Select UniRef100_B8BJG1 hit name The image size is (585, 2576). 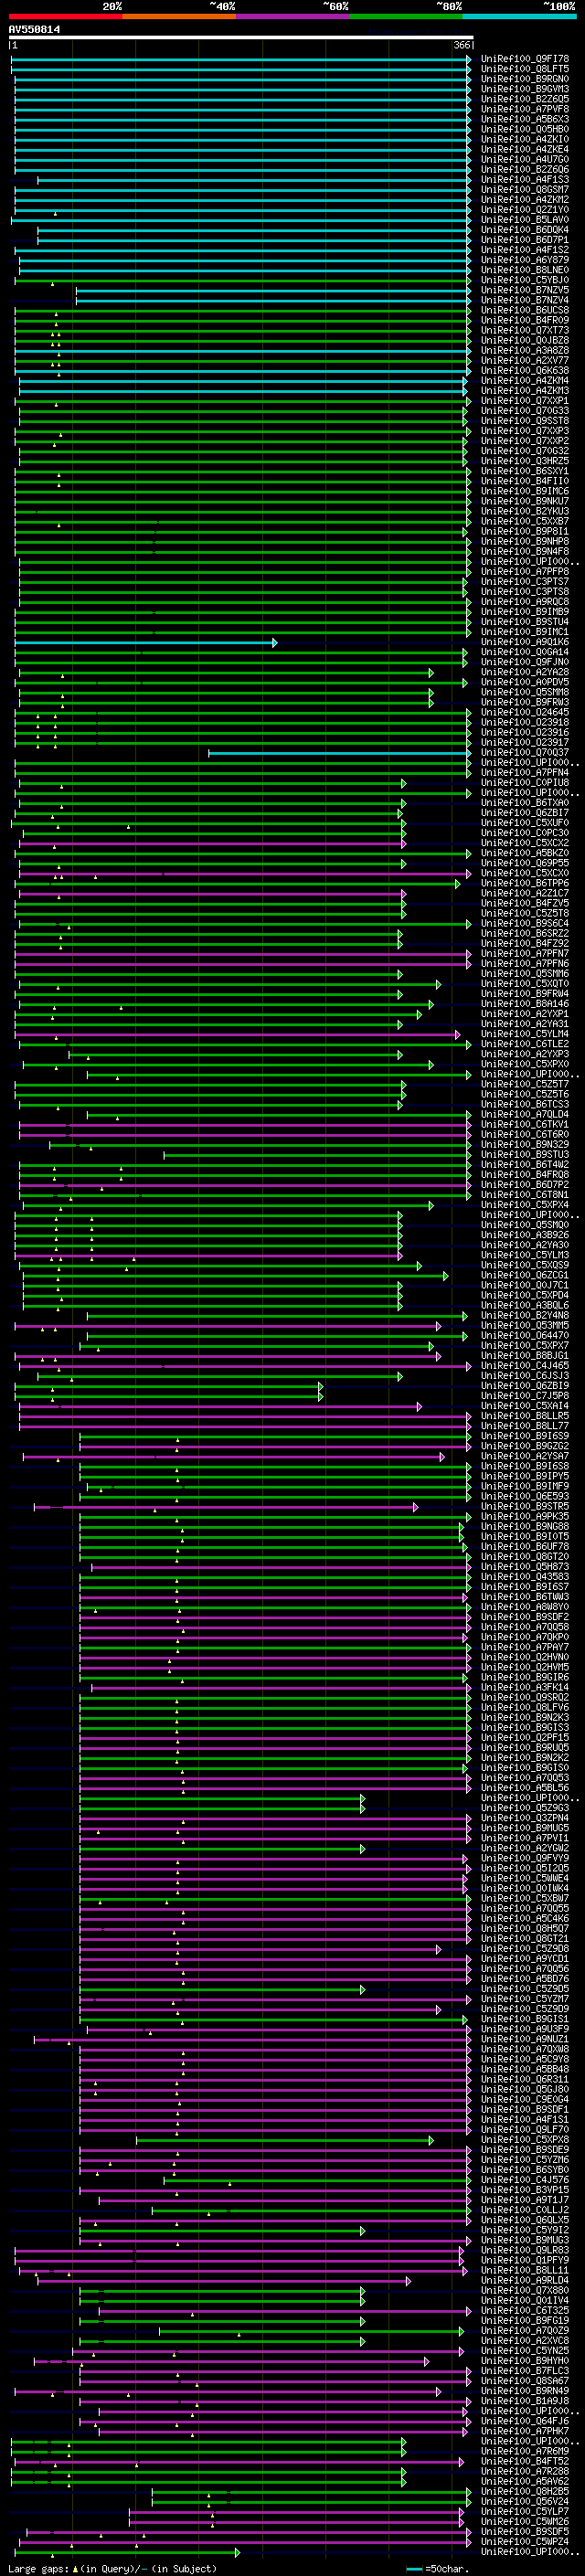pos(525,1355)
